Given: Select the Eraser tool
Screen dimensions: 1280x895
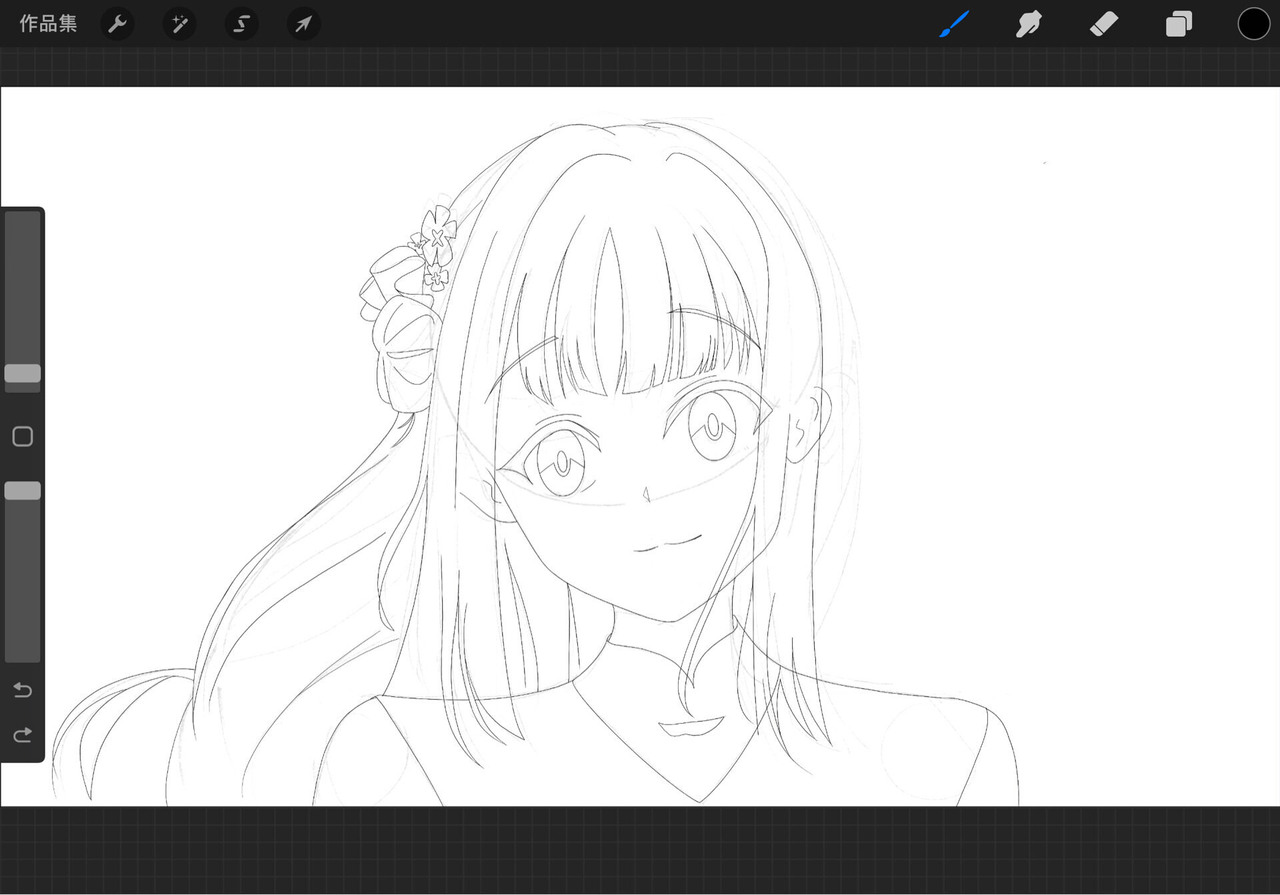Looking at the screenshot, I should pos(1104,24).
